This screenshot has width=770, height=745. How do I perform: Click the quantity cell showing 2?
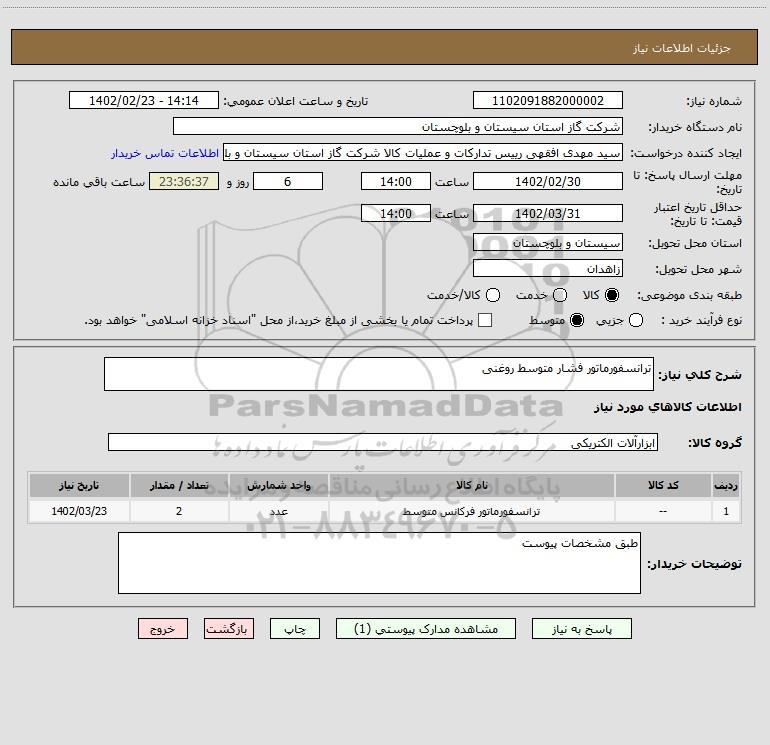tap(179, 511)
